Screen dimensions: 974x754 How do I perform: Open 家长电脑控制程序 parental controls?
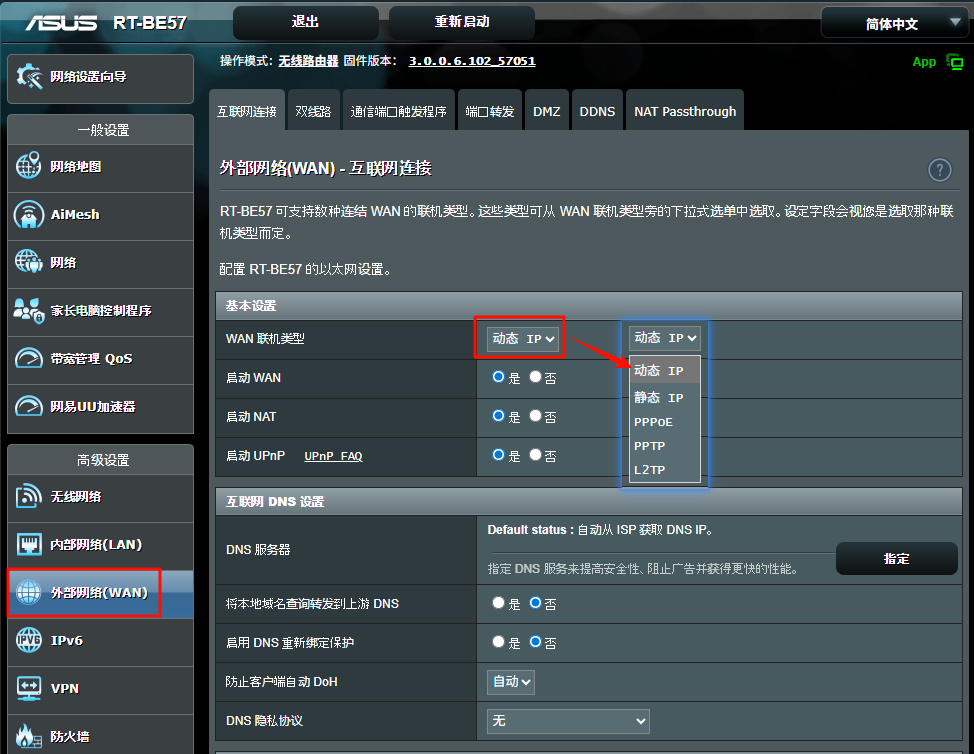(100, 312)
